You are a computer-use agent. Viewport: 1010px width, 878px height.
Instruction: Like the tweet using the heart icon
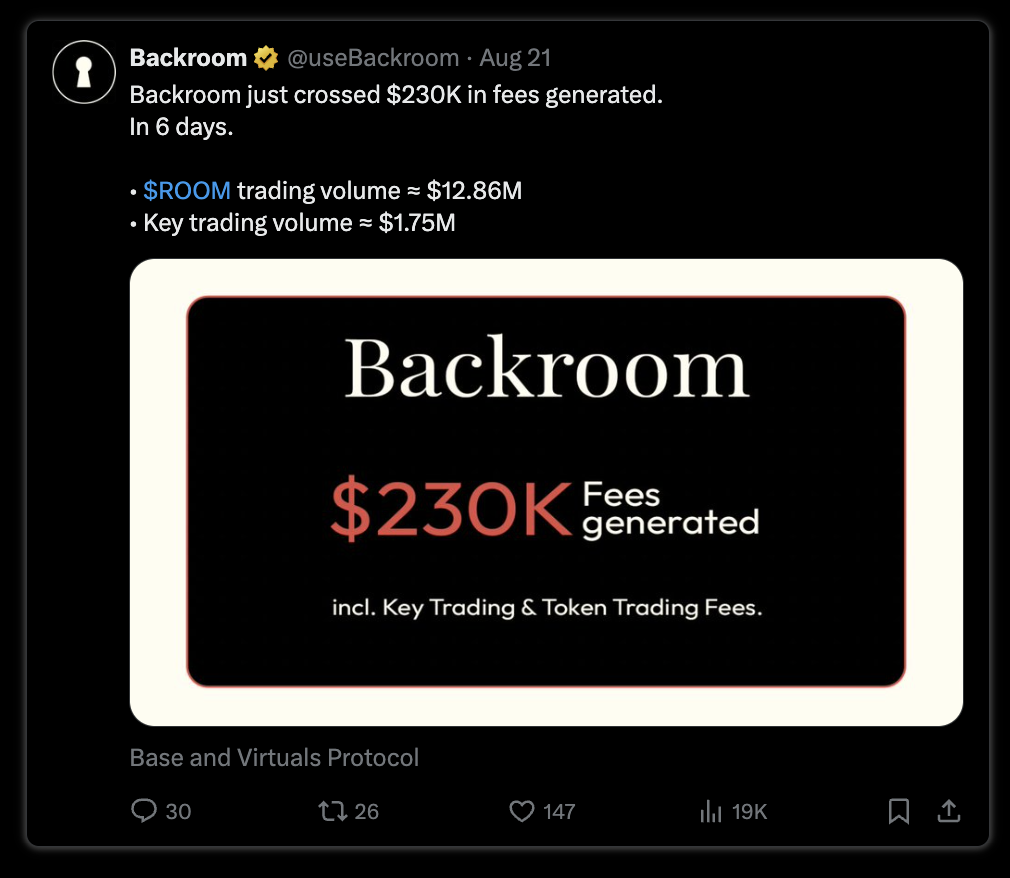522,811
